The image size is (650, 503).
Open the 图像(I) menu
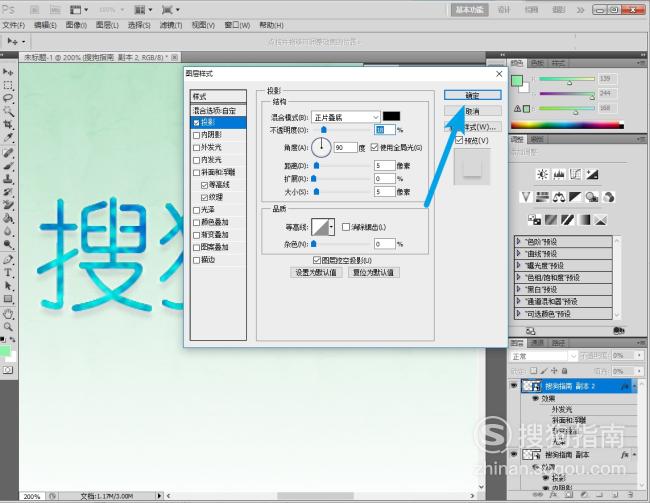(76, 25)
